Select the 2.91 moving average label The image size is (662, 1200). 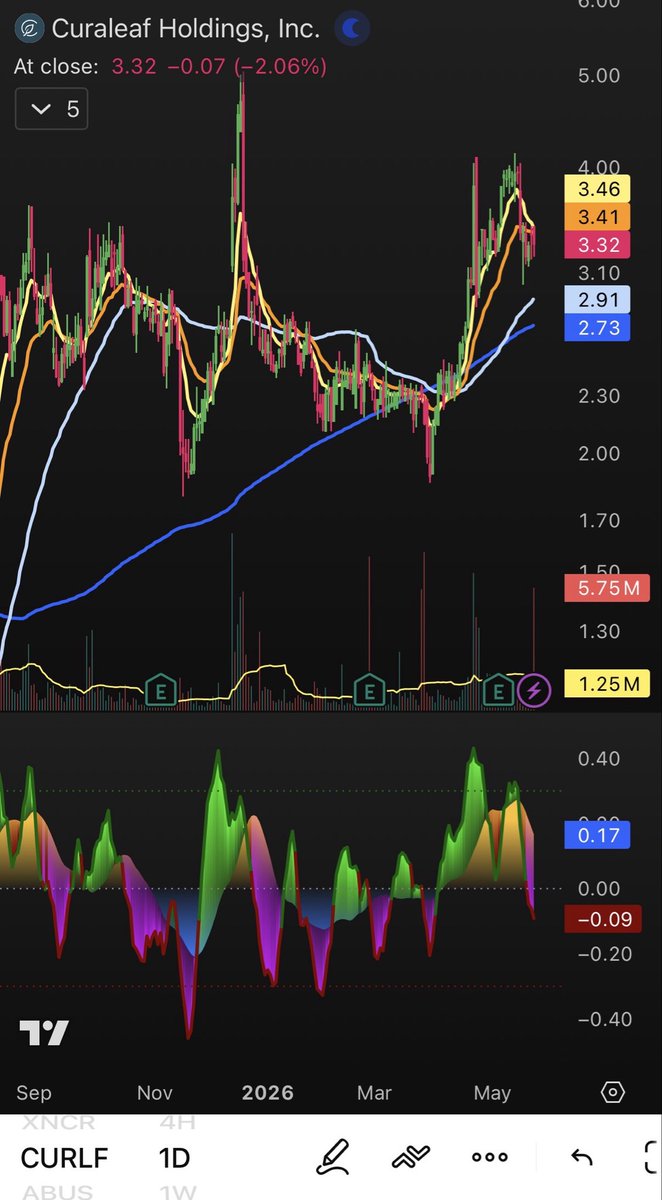tap(600, 299)
